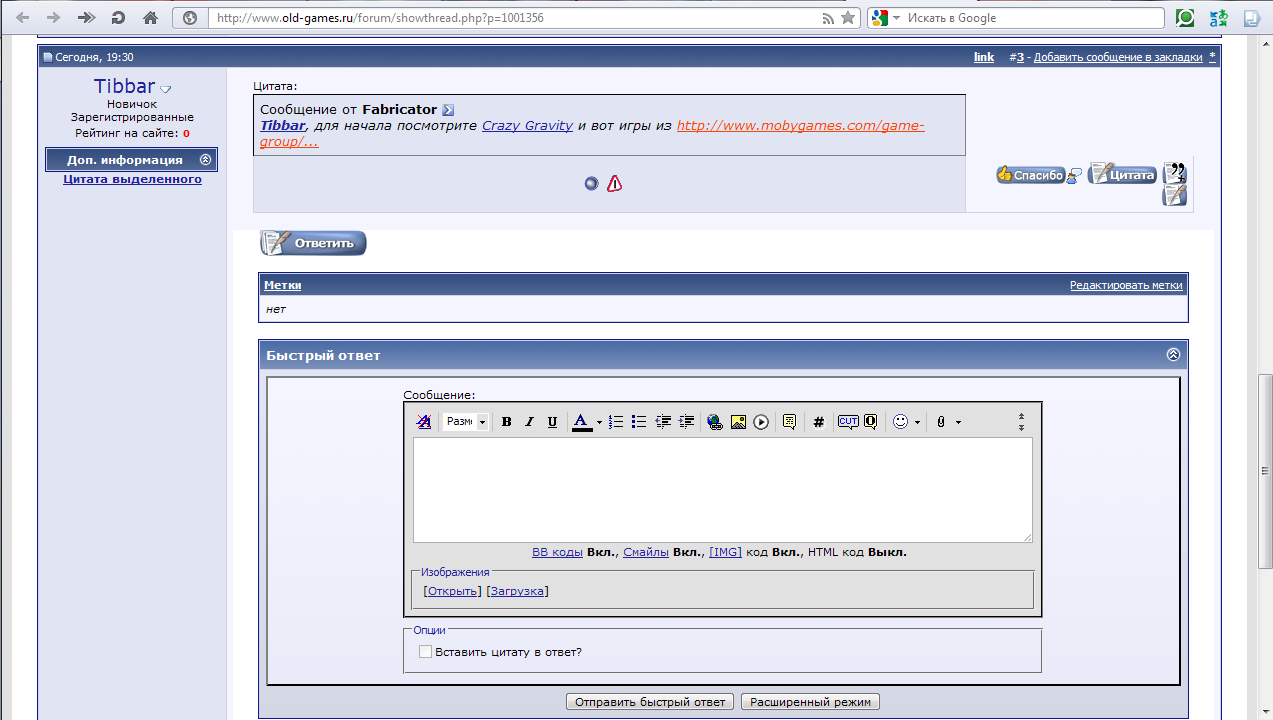Open mobygames.com game-group link
This screenshot has height=720, width=1273.
(592, 134)
